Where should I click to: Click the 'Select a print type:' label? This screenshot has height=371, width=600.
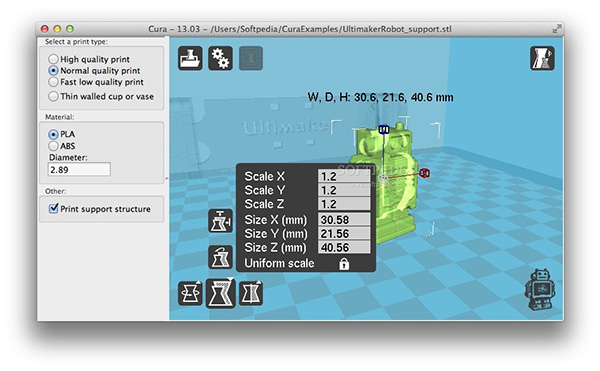click(76, 42)
